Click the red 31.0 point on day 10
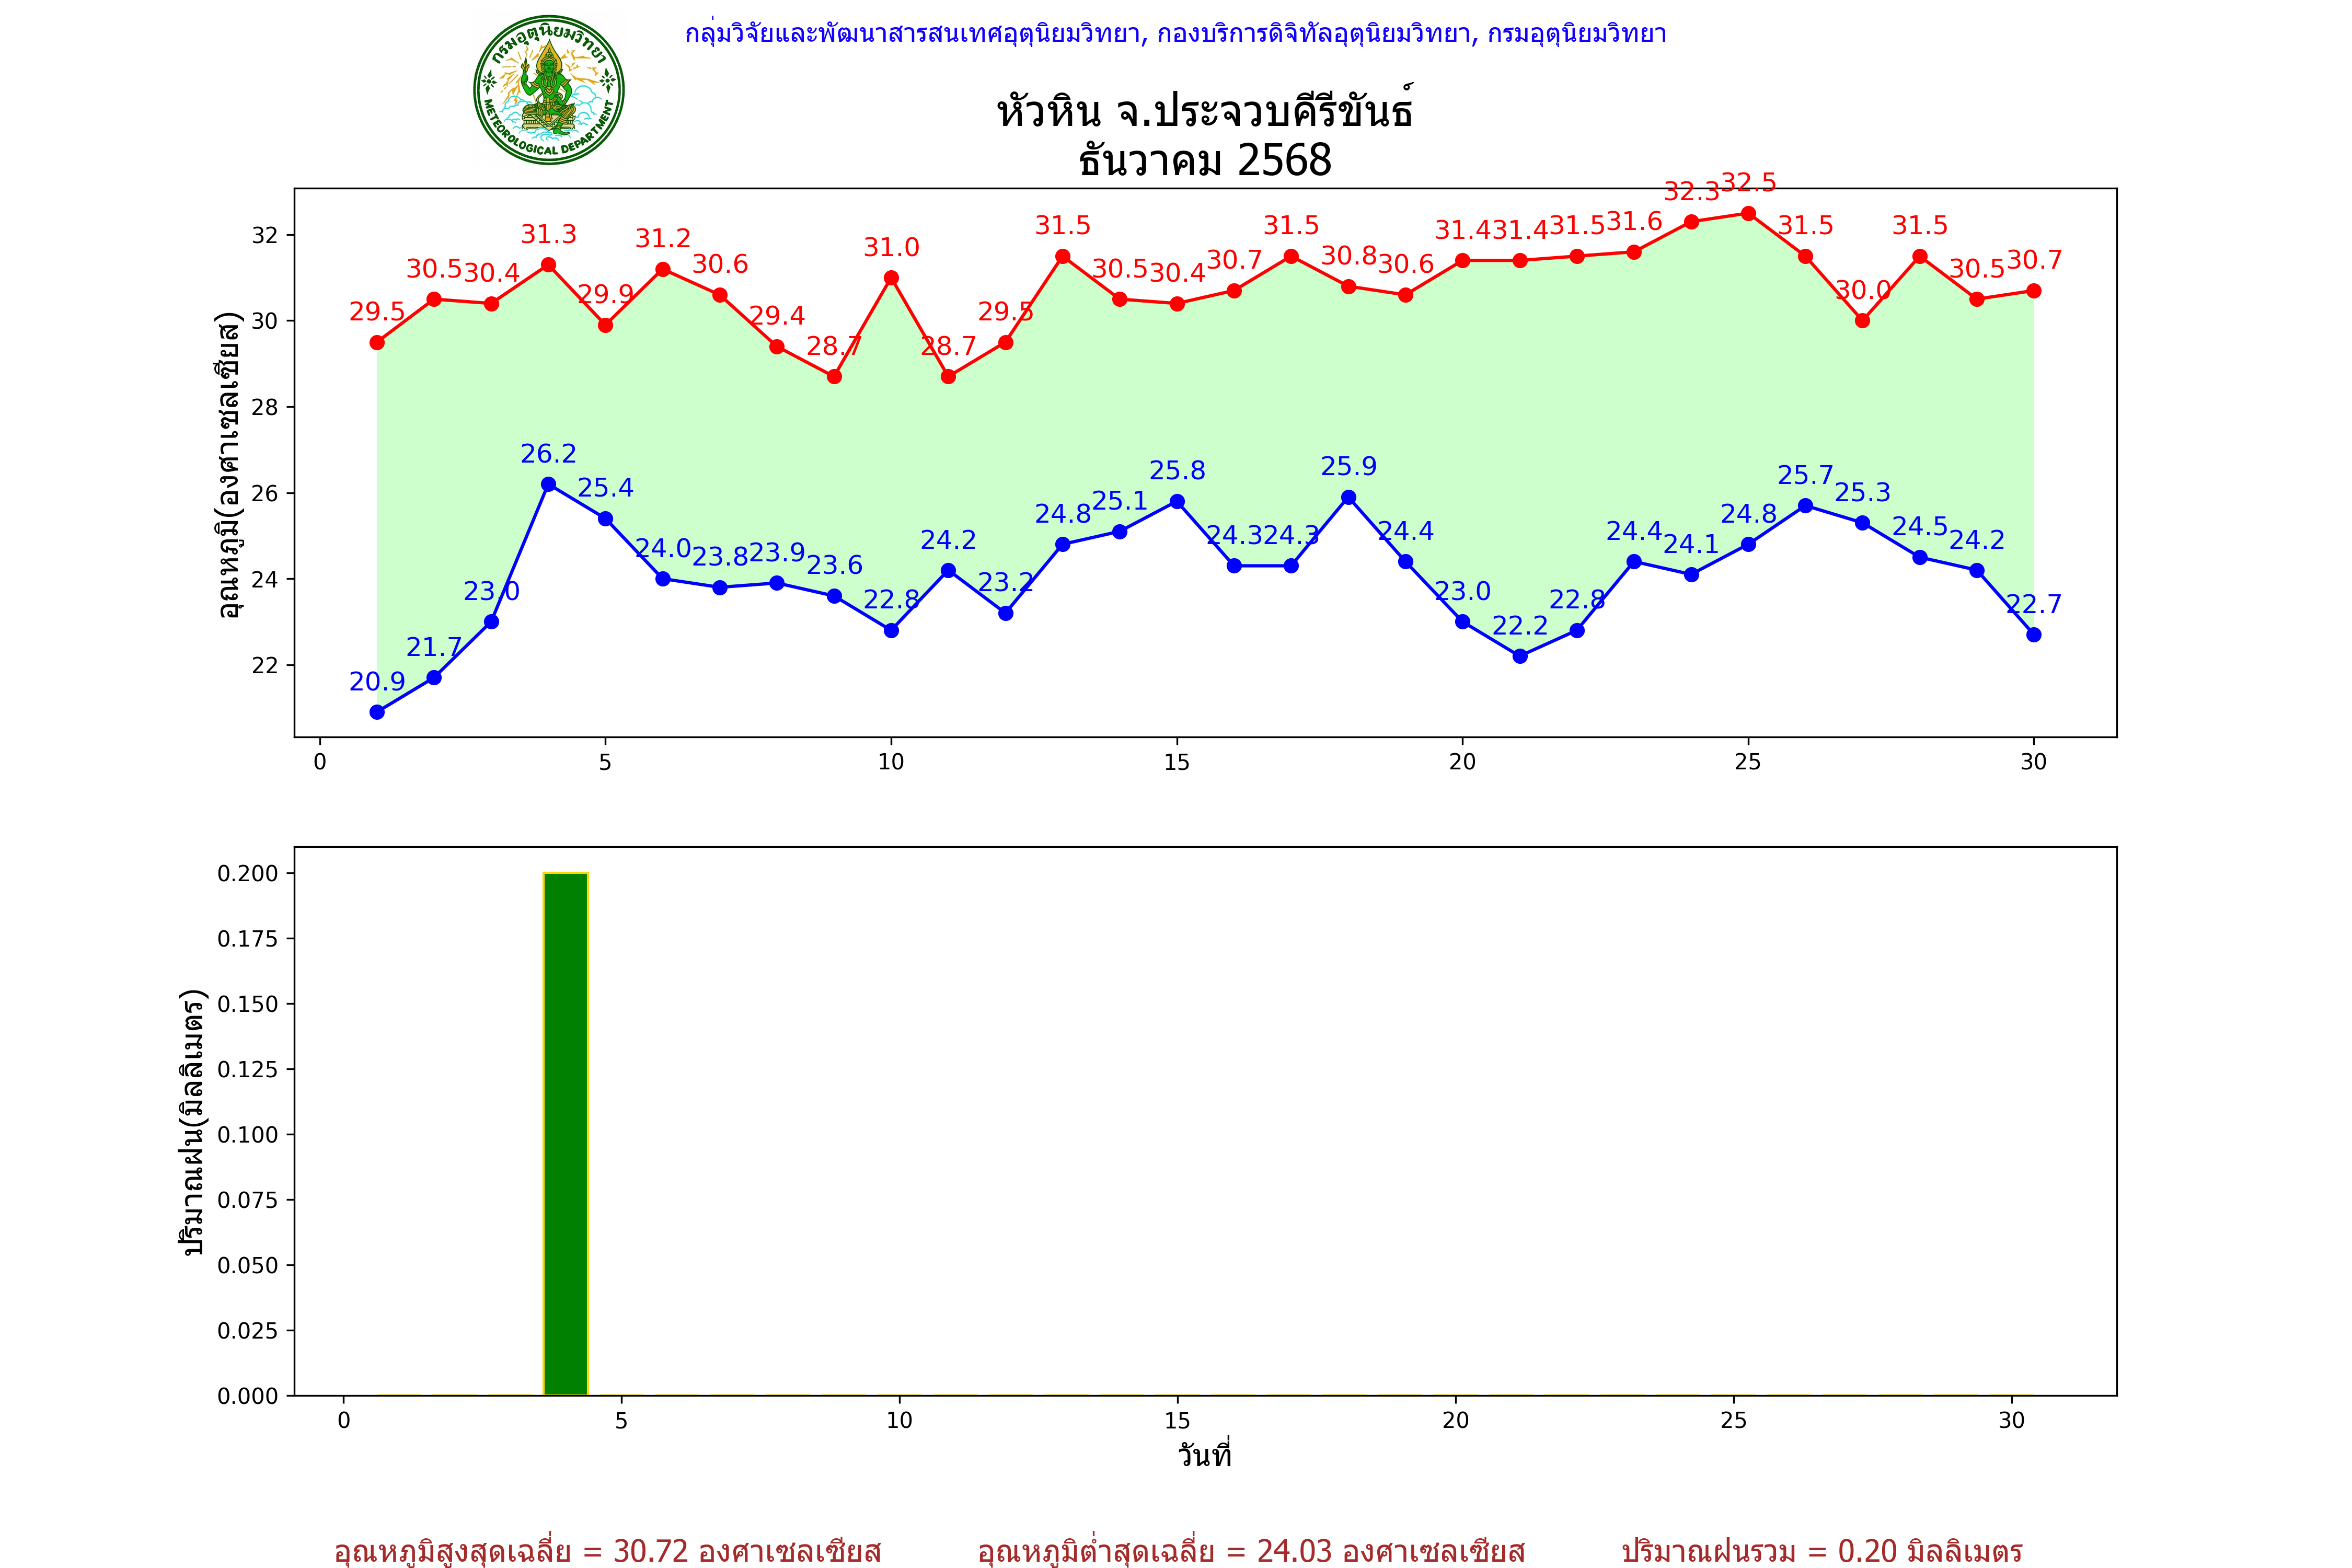 891,278
